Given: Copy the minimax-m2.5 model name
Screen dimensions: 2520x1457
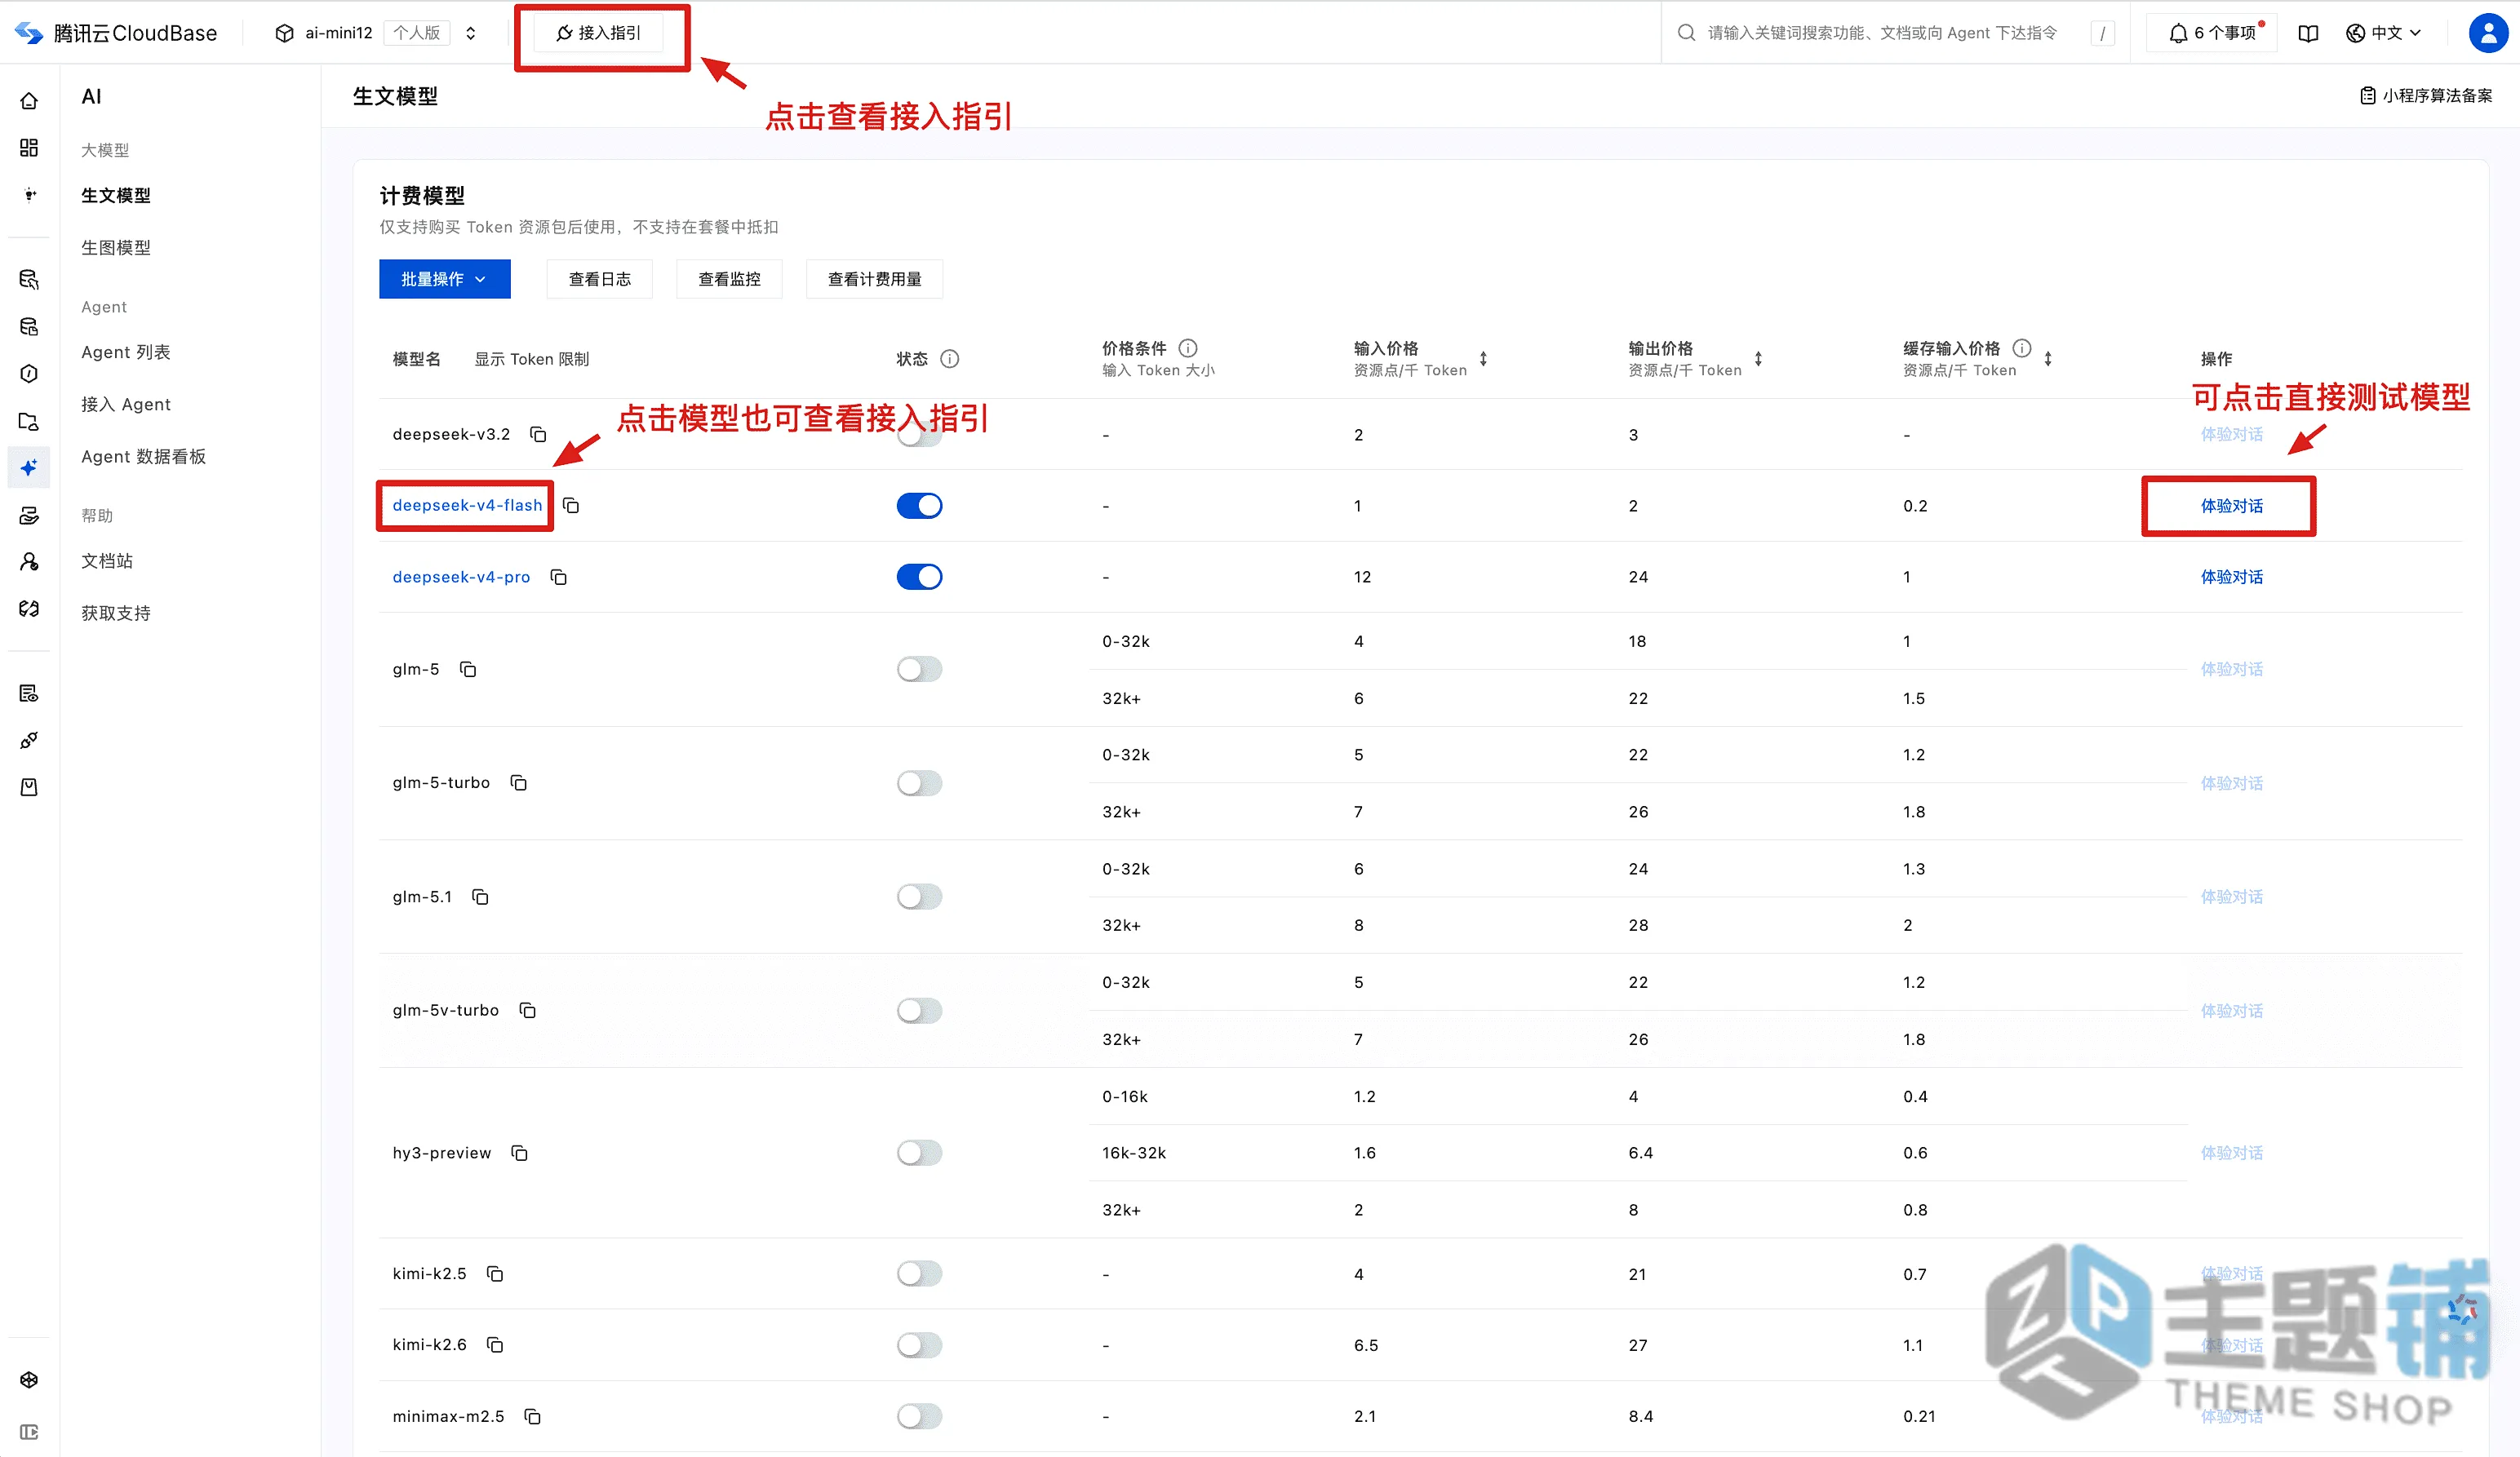Looking at the screenshot, I should 533,1416.
